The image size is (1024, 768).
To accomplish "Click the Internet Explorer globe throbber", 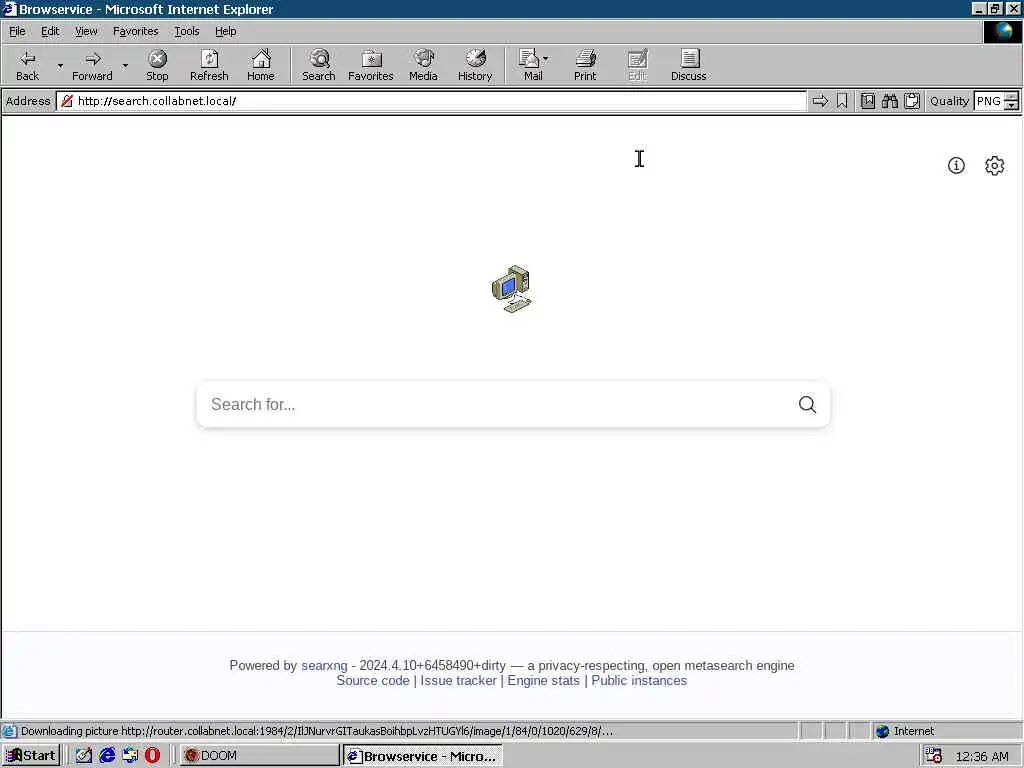I will (x=1002, y=32).
